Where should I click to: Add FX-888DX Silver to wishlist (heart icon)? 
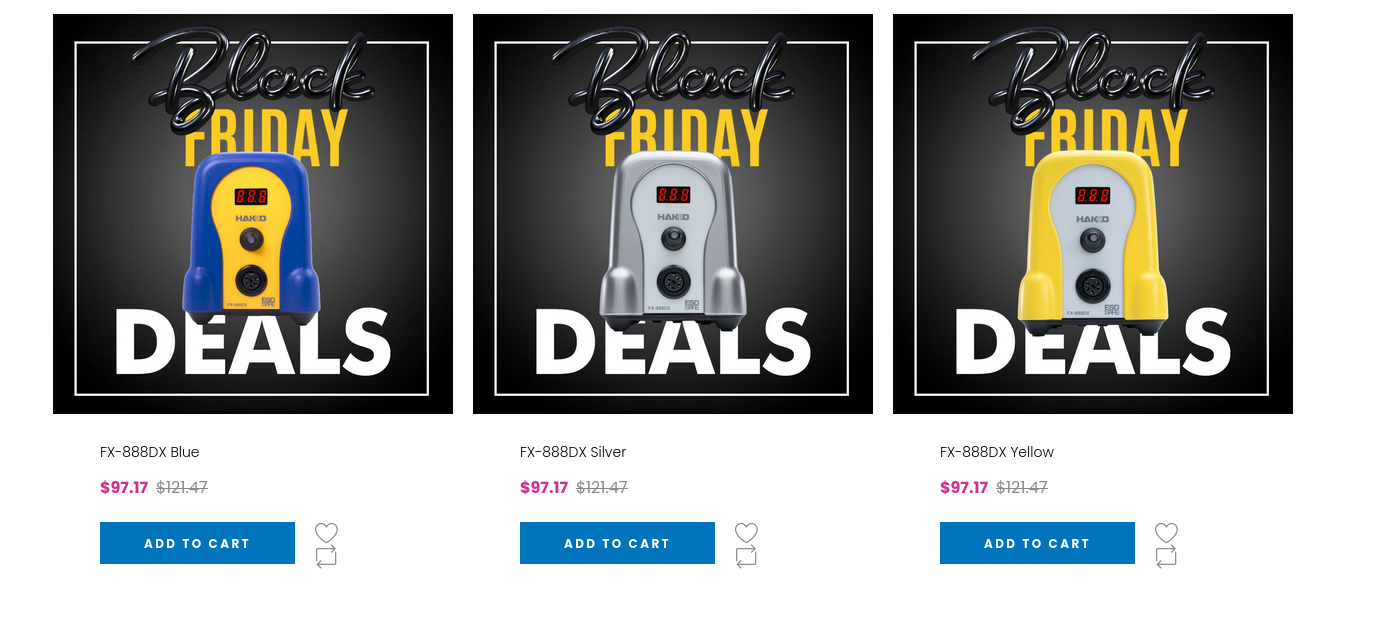pyautogui.click(x=746, y=532)
